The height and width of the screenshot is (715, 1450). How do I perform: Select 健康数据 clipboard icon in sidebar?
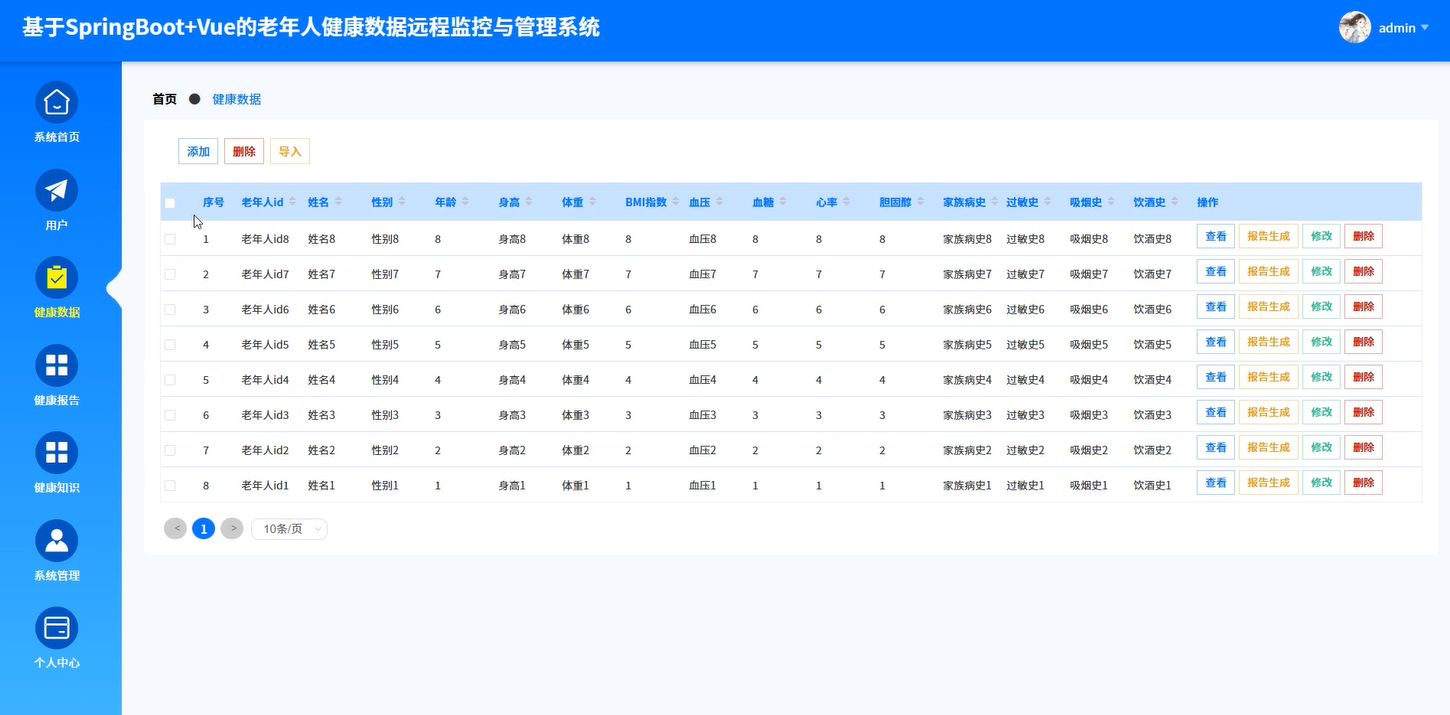57,277
